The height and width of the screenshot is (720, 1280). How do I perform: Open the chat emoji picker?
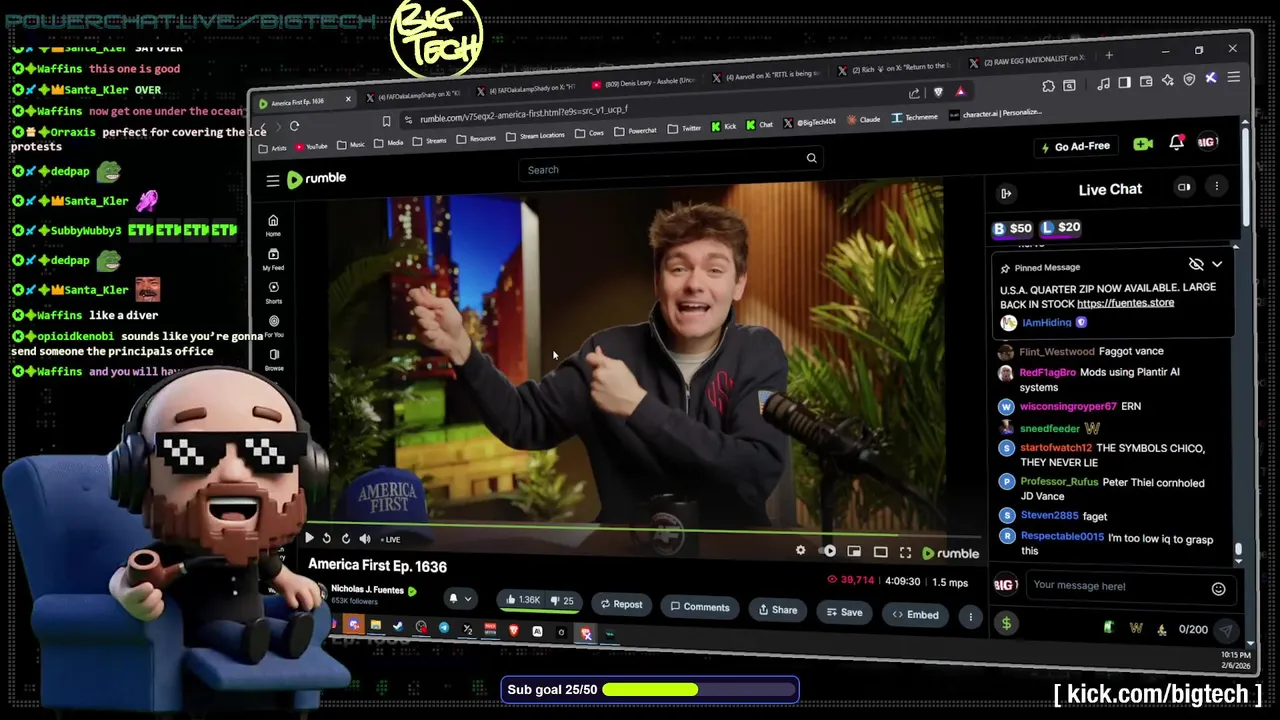(x=1218, y=589)
